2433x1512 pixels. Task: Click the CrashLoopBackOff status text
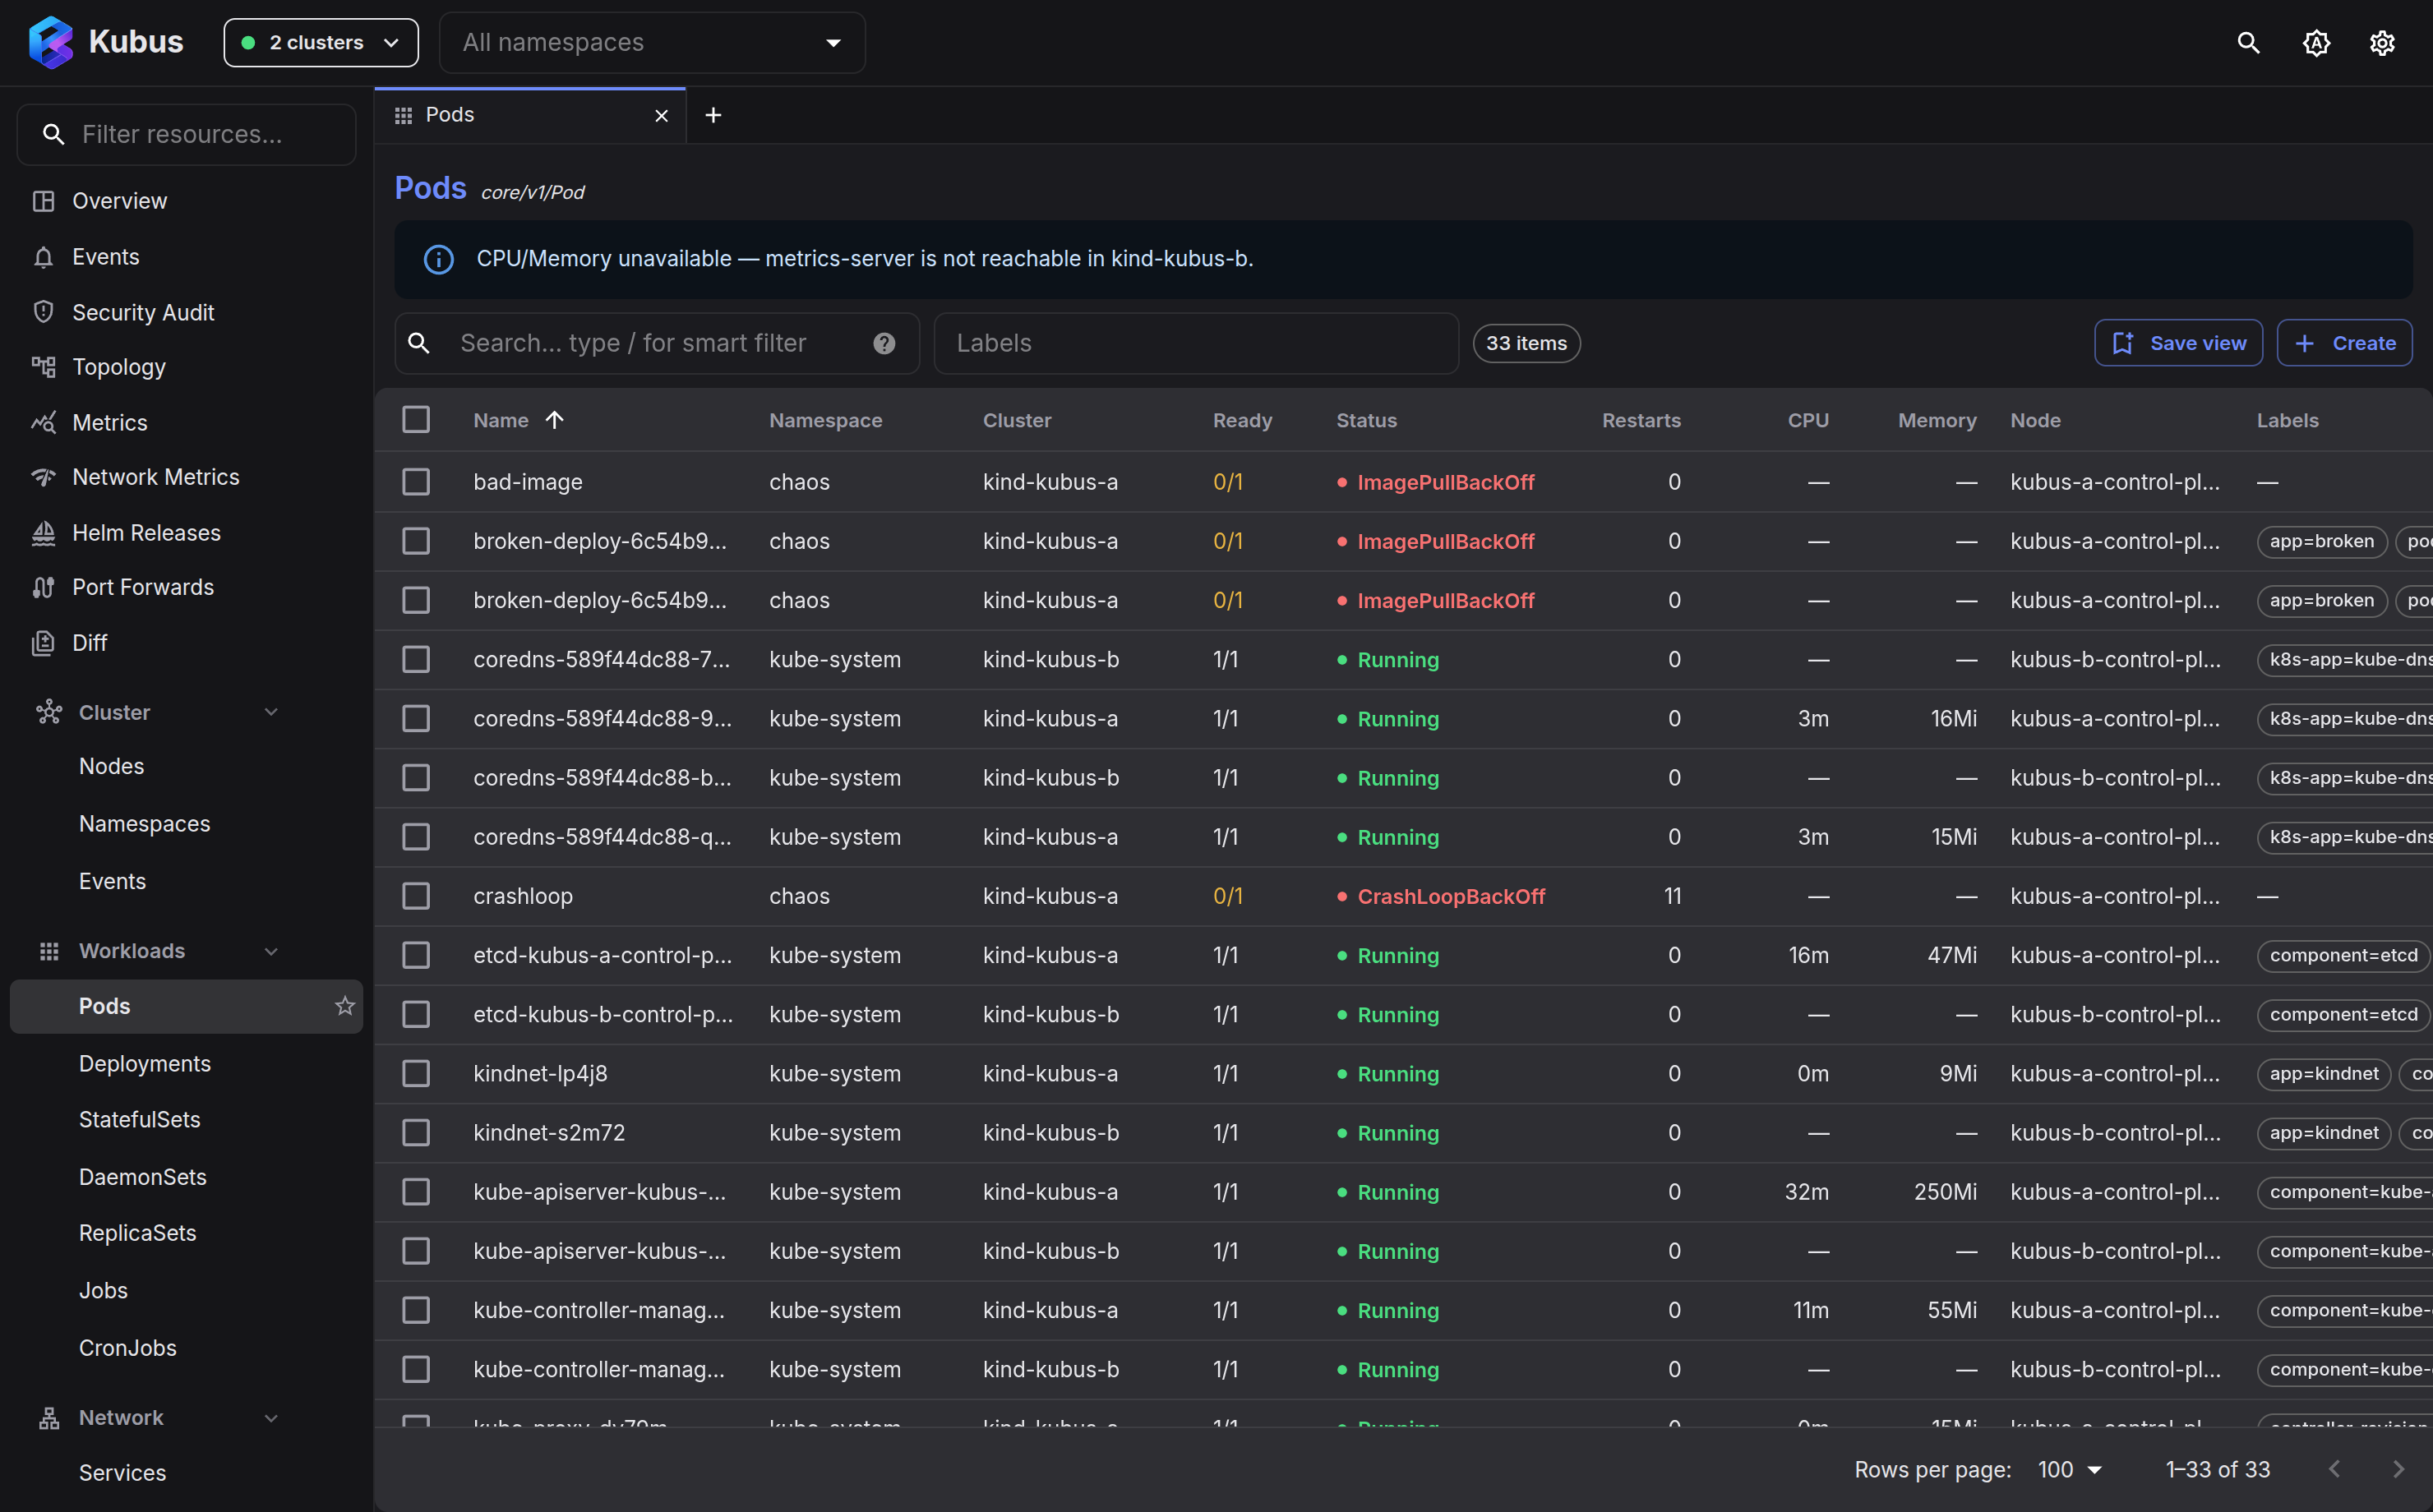click(x=1451, y=896)
